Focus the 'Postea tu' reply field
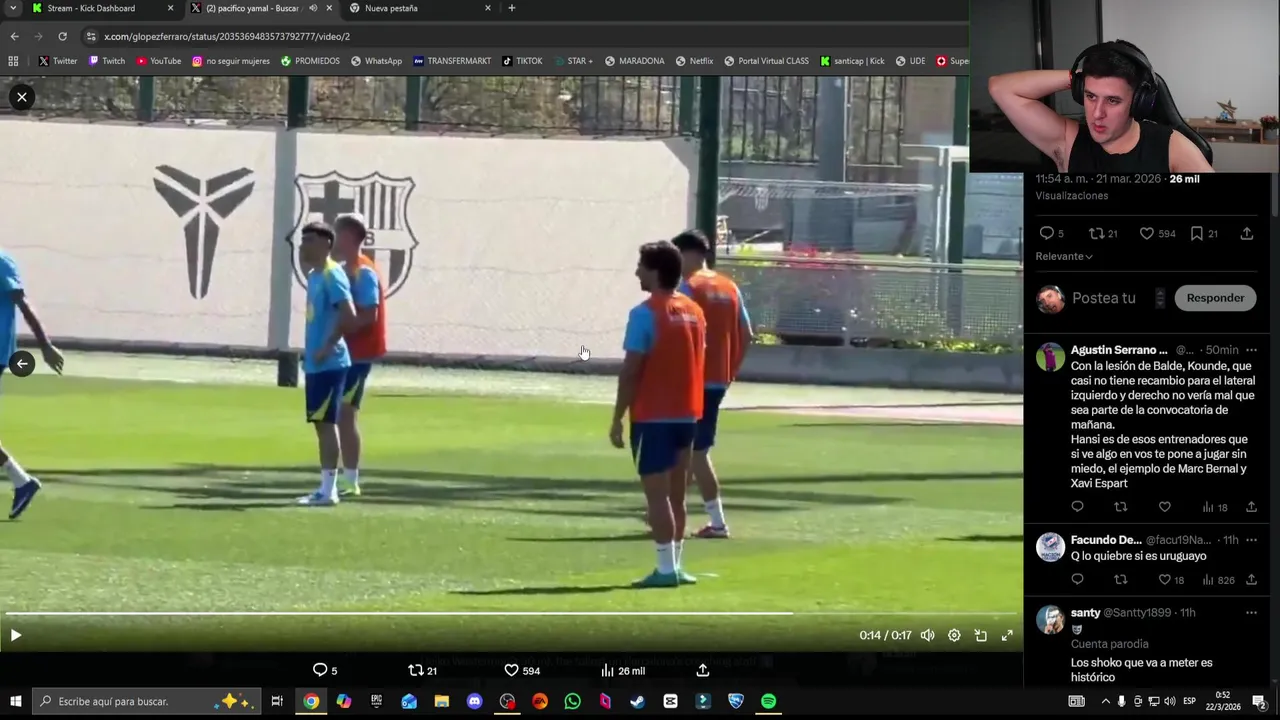The height and width of the screenshot is (720, 1280). coord(1103,298)
